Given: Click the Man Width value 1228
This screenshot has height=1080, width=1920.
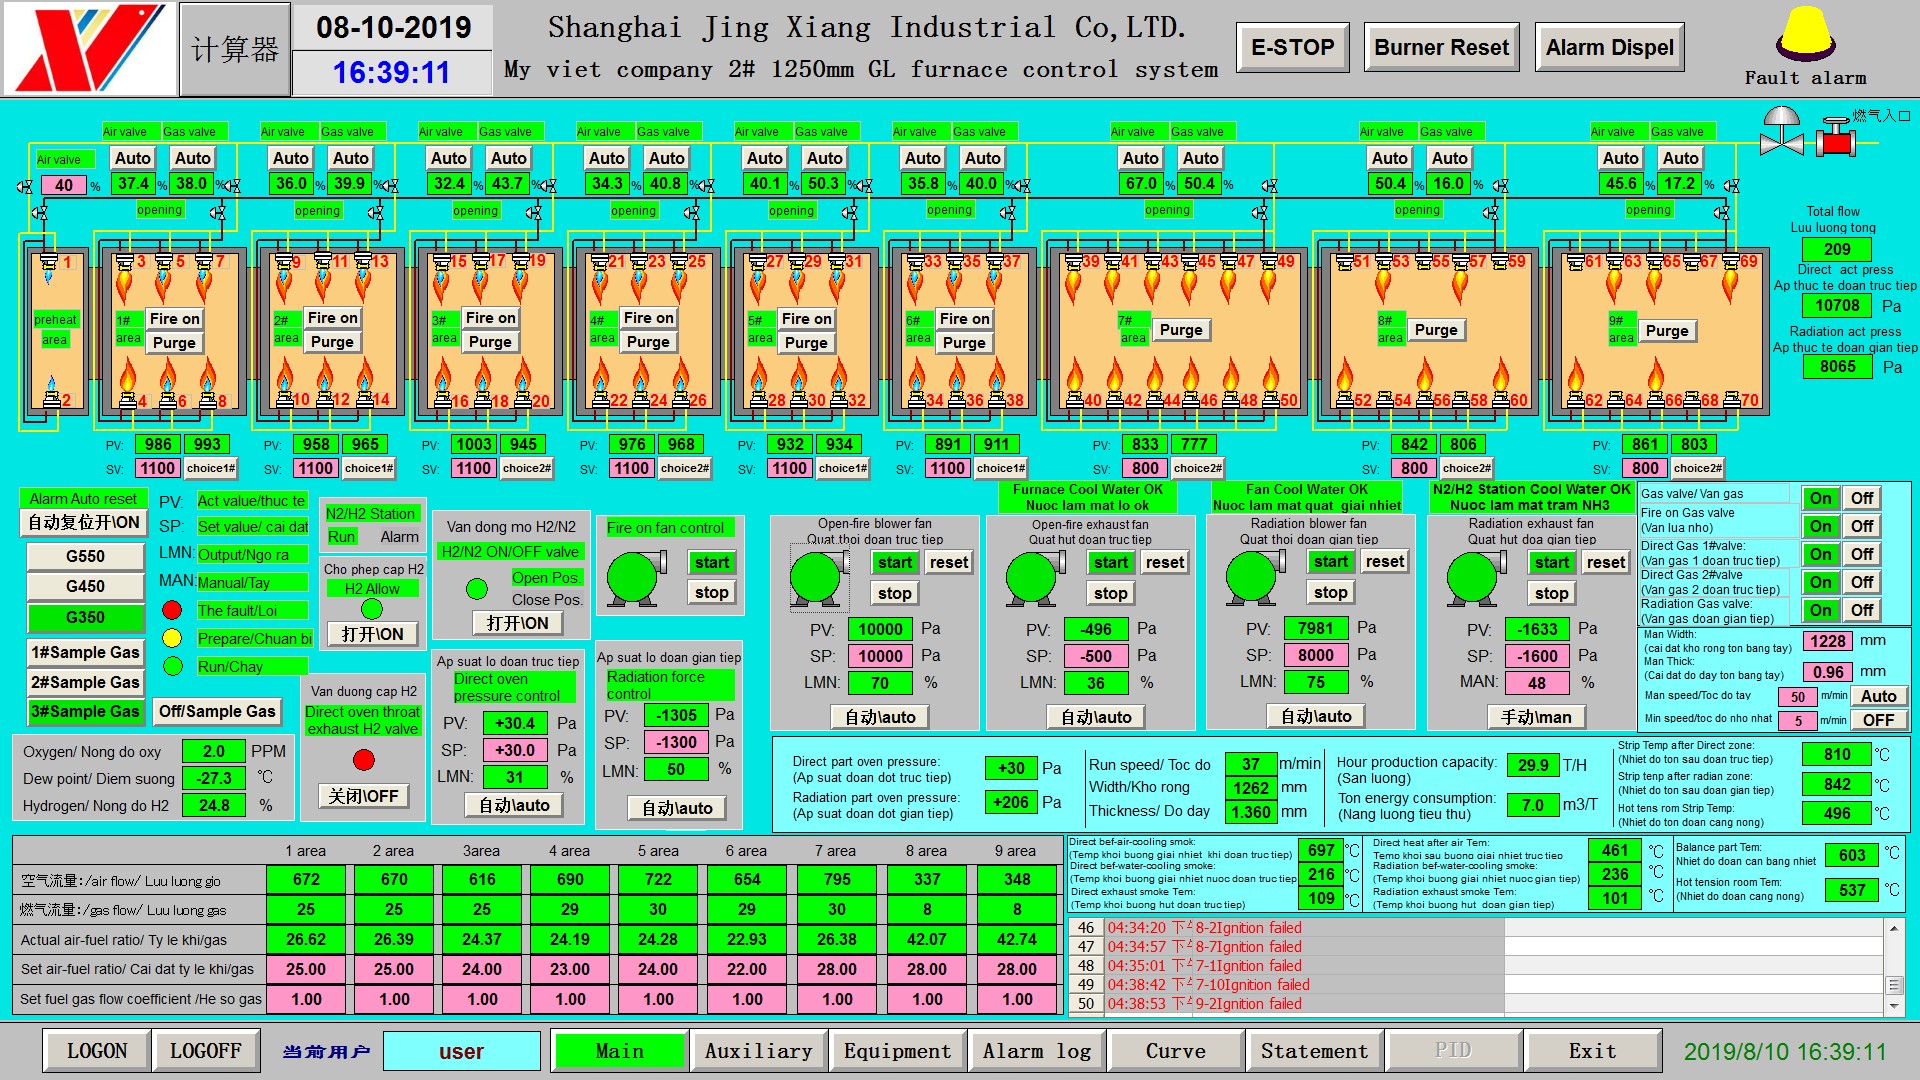Looking at the screenshot, I should click(x=1827, y=641).
